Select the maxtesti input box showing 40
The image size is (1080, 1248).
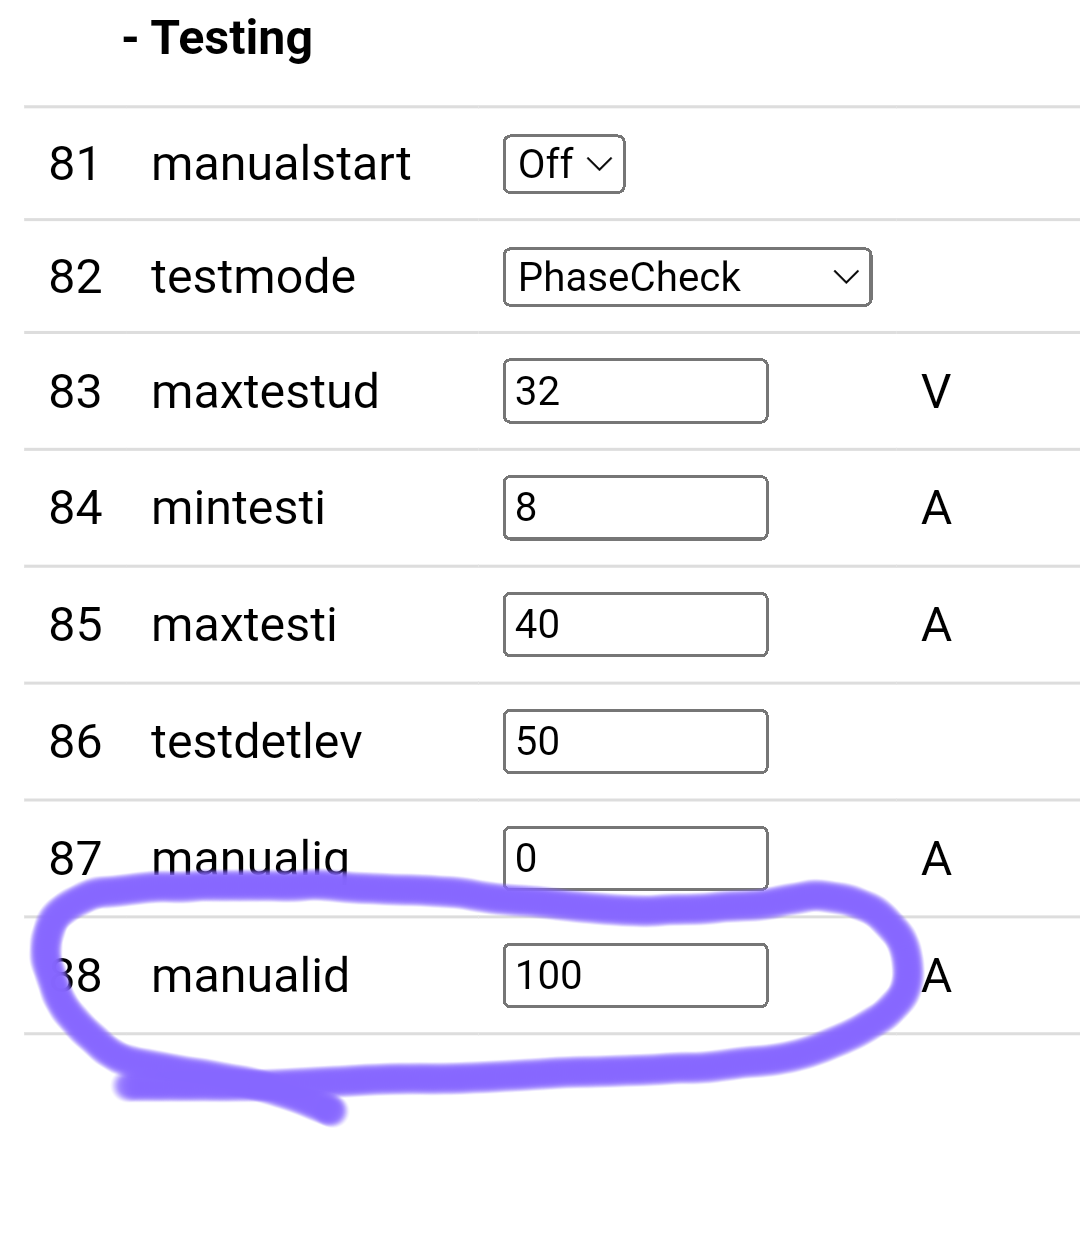[636, 625]
